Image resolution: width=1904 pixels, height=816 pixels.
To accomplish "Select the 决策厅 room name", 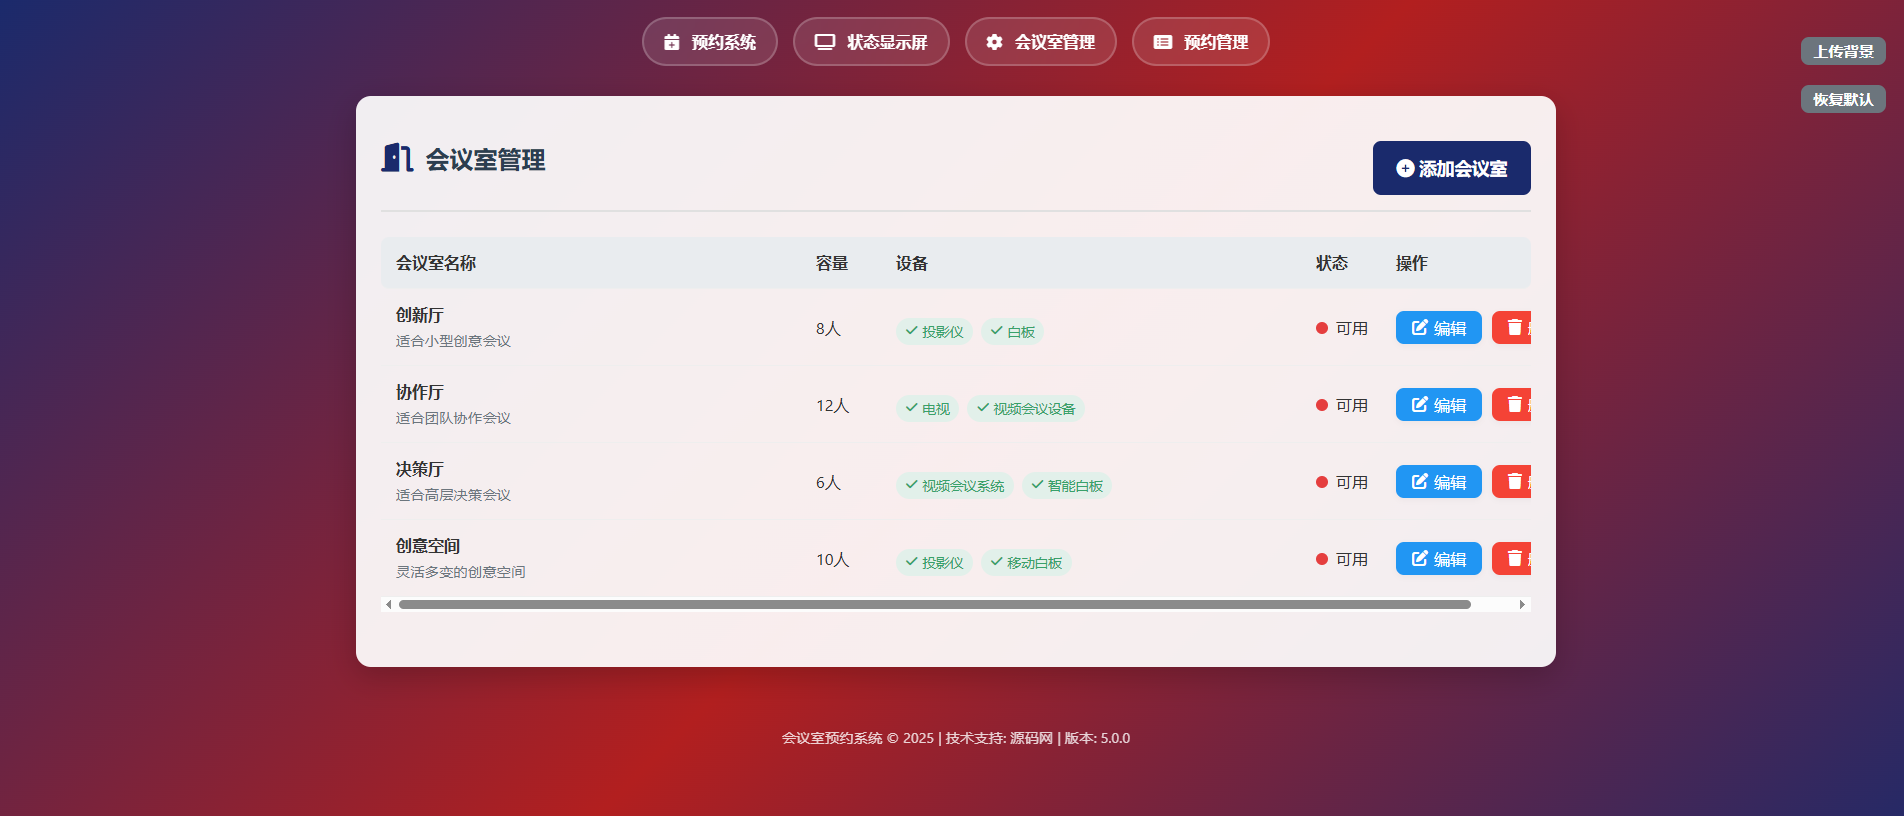I will coord(420,469).
